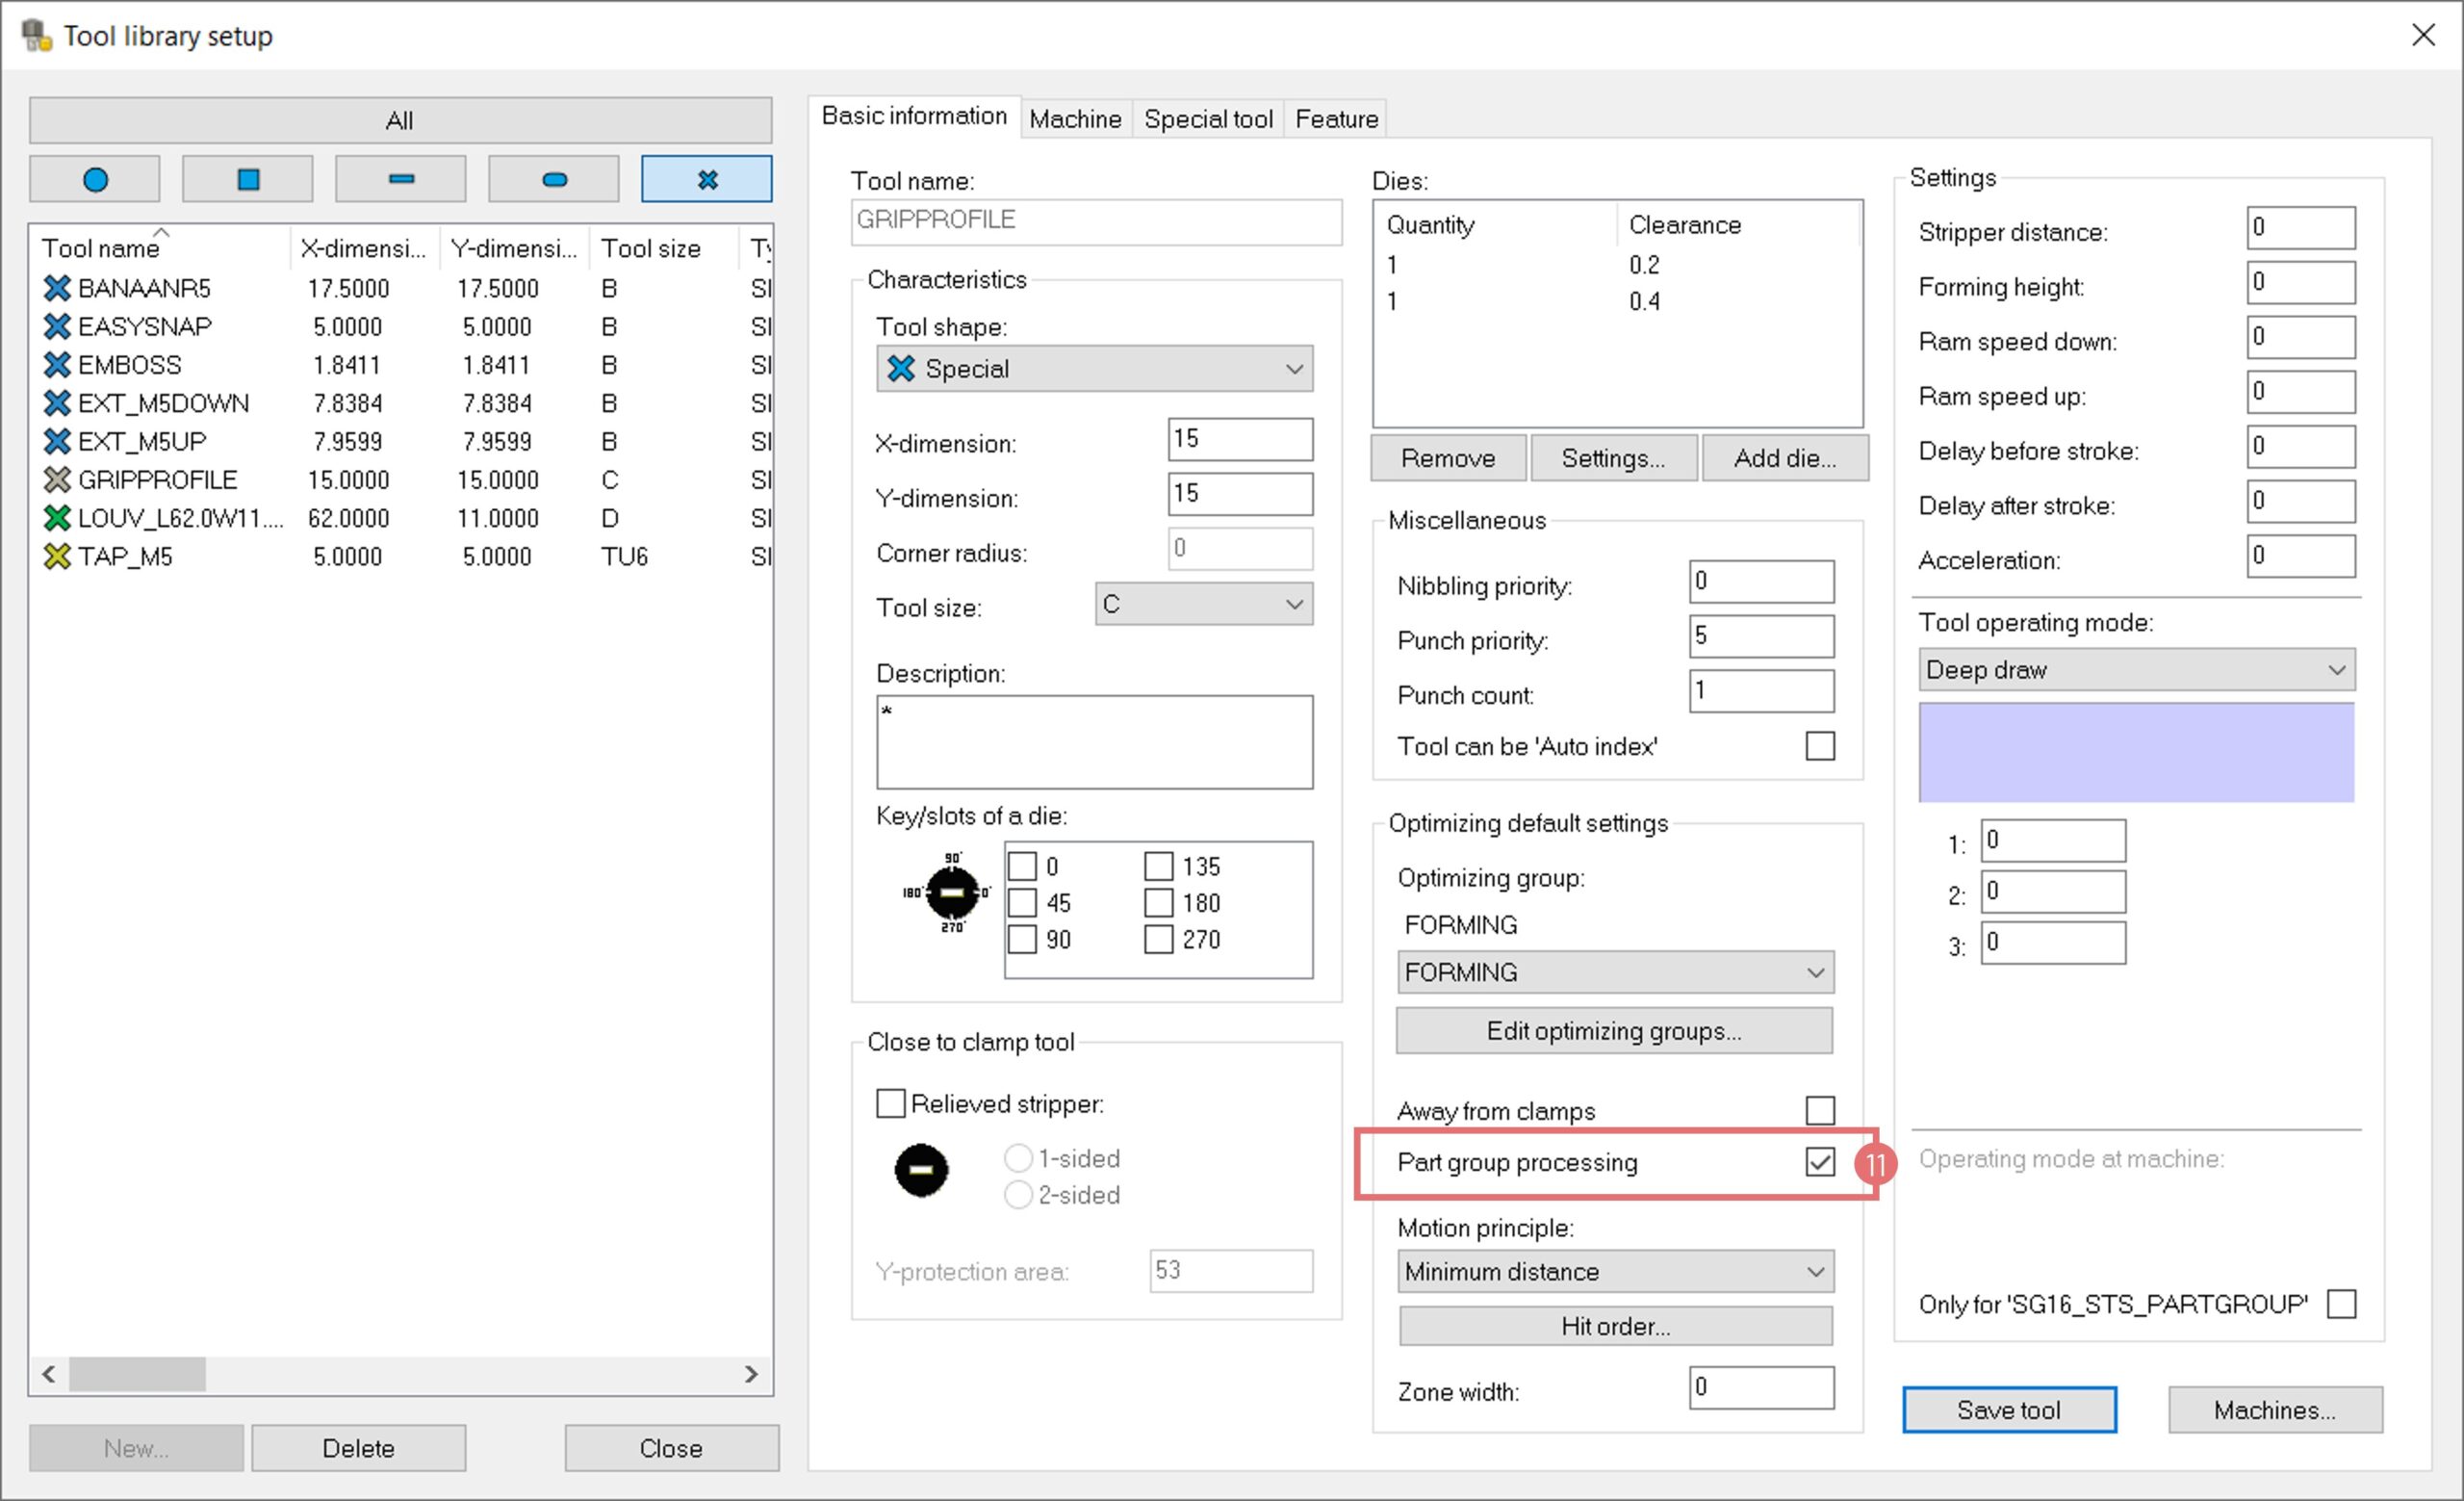Uncheck Part group processing checkbox
Screen dimensions: 2464x1501
click(x=1820, y=1162)
